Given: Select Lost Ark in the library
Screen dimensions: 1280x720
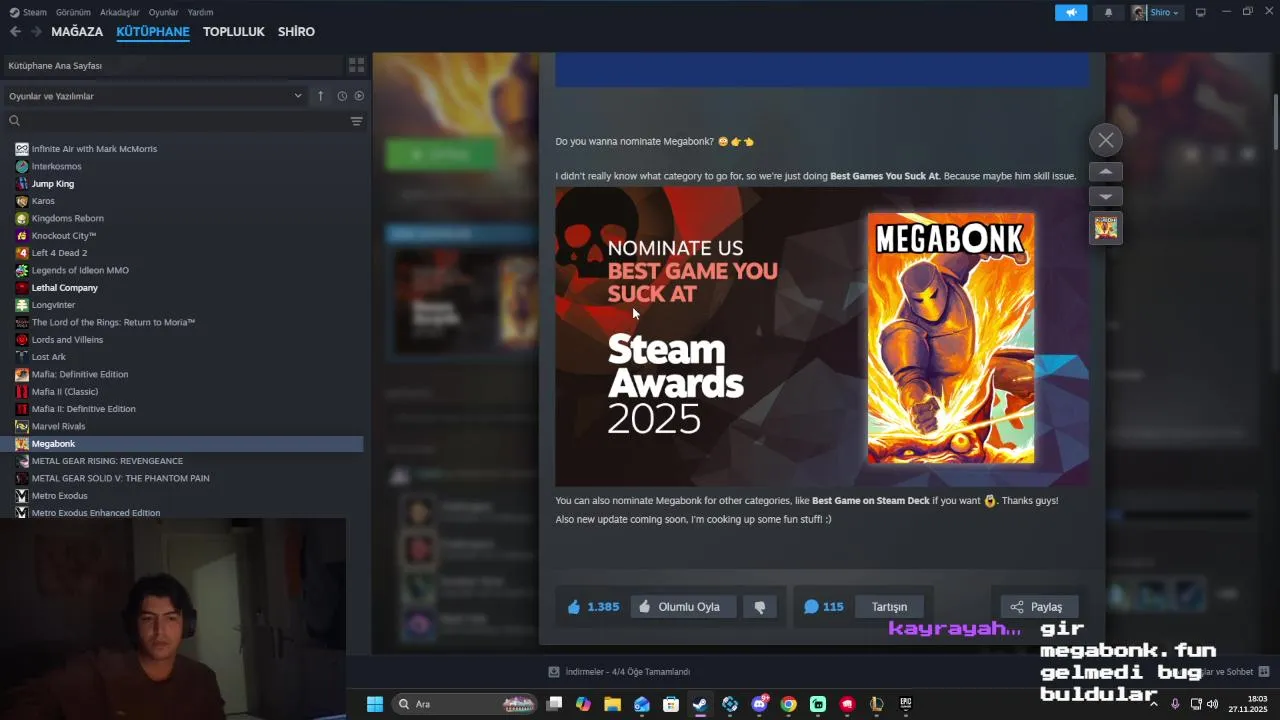Looking at the screenshot, I should [48, 357].
